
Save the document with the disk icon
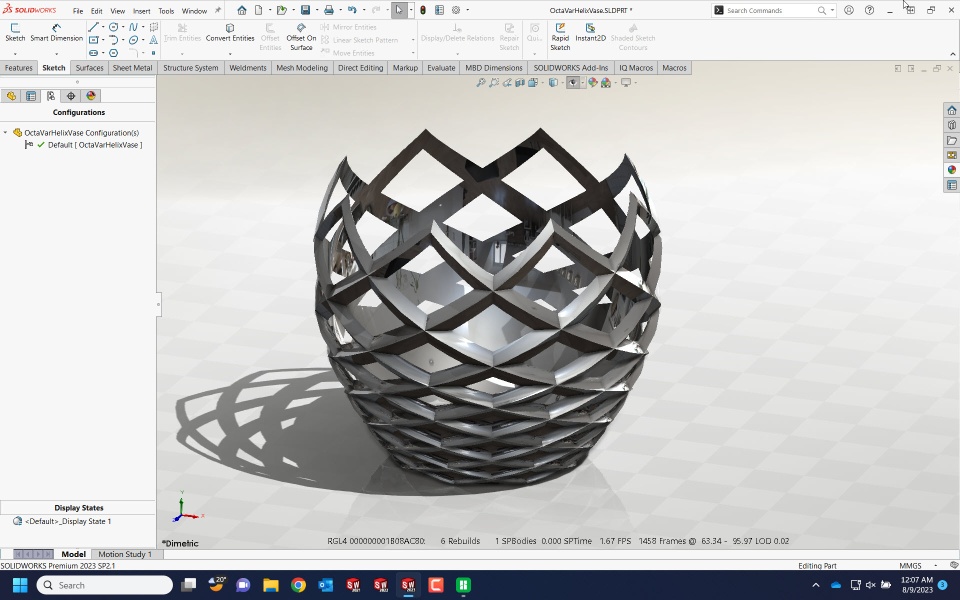click(x=305, y=10)
